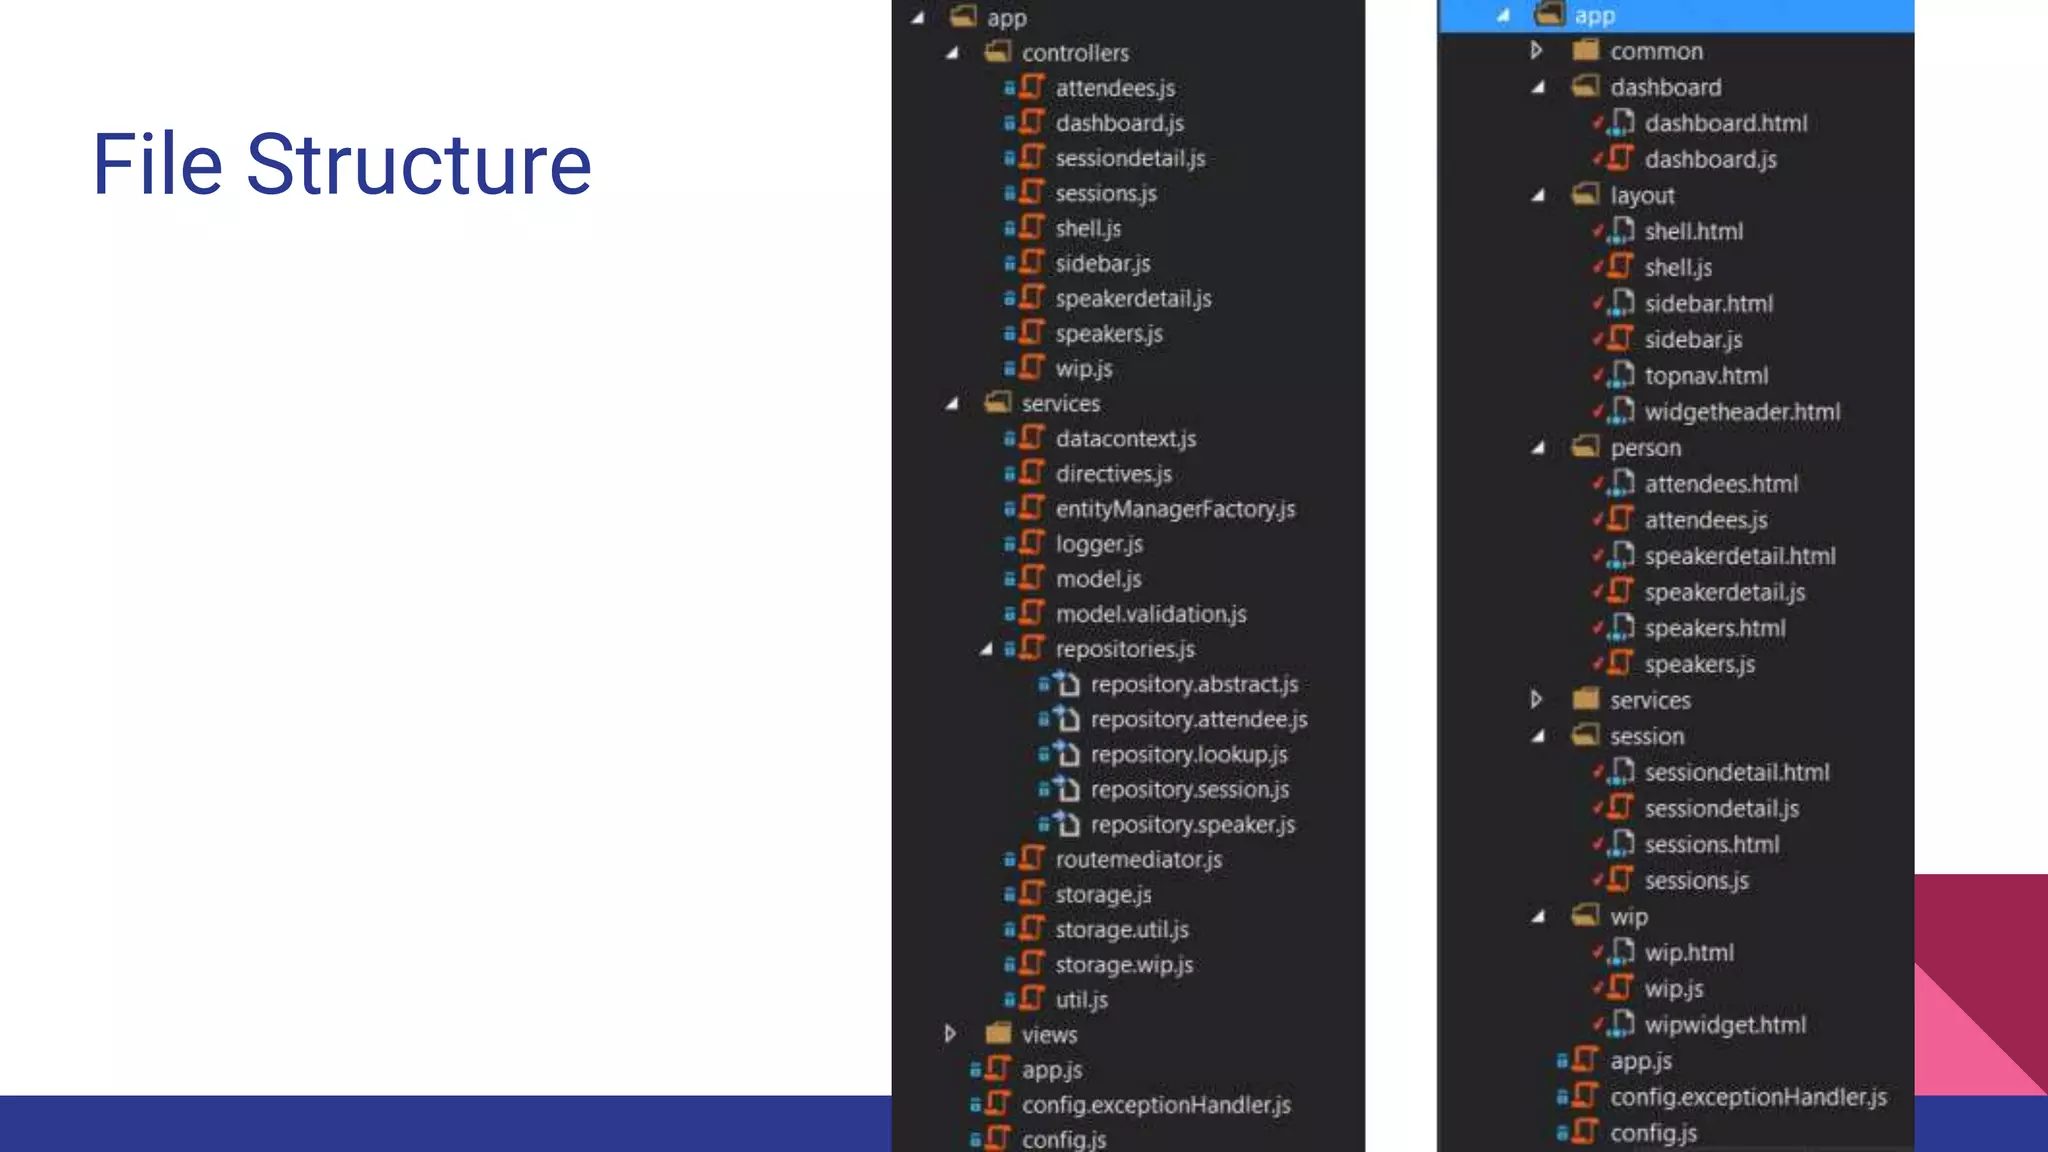Click the person folder icon

tap(1585, 446)
